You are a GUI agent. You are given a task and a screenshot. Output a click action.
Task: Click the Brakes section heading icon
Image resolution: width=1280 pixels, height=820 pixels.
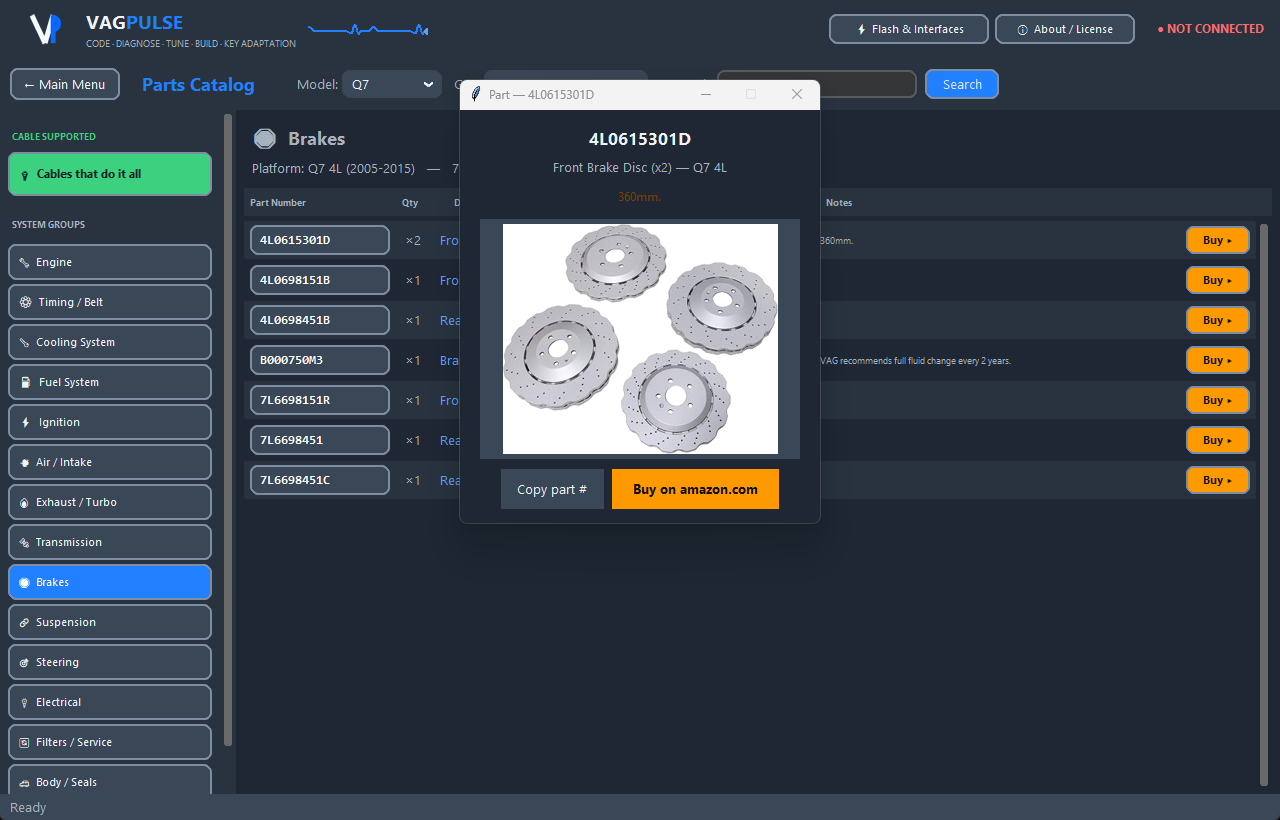click(265, 139)
